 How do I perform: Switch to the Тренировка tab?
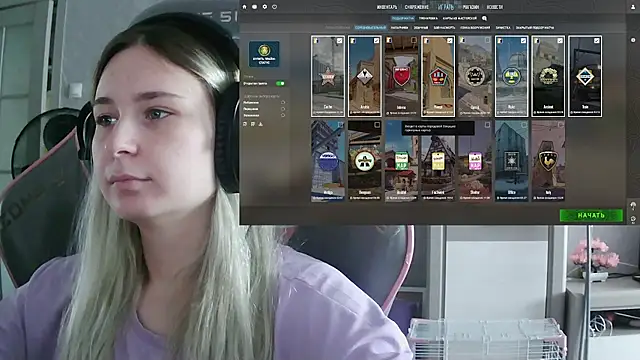click(x=428, y=18)
